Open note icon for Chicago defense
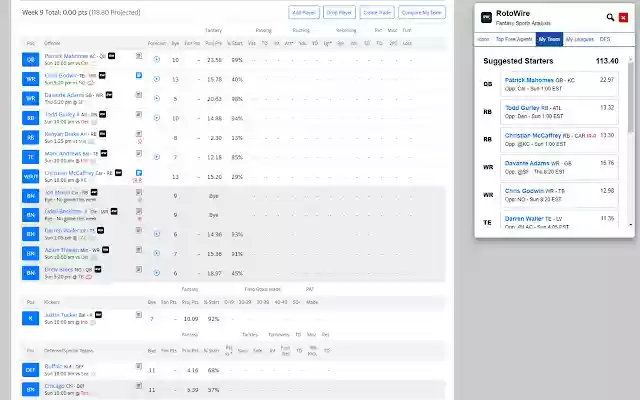This screenshot has height=400, width=640. click(139, 386)
